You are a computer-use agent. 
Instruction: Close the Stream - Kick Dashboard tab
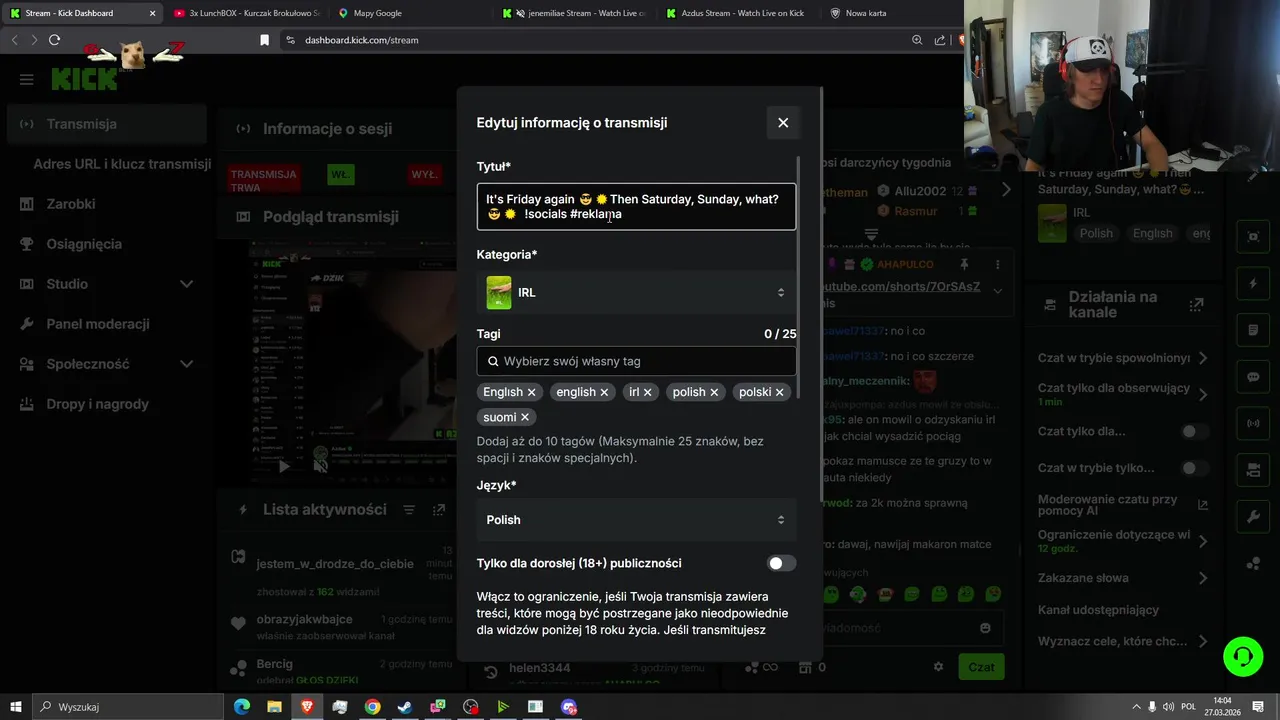pos(153,13)
